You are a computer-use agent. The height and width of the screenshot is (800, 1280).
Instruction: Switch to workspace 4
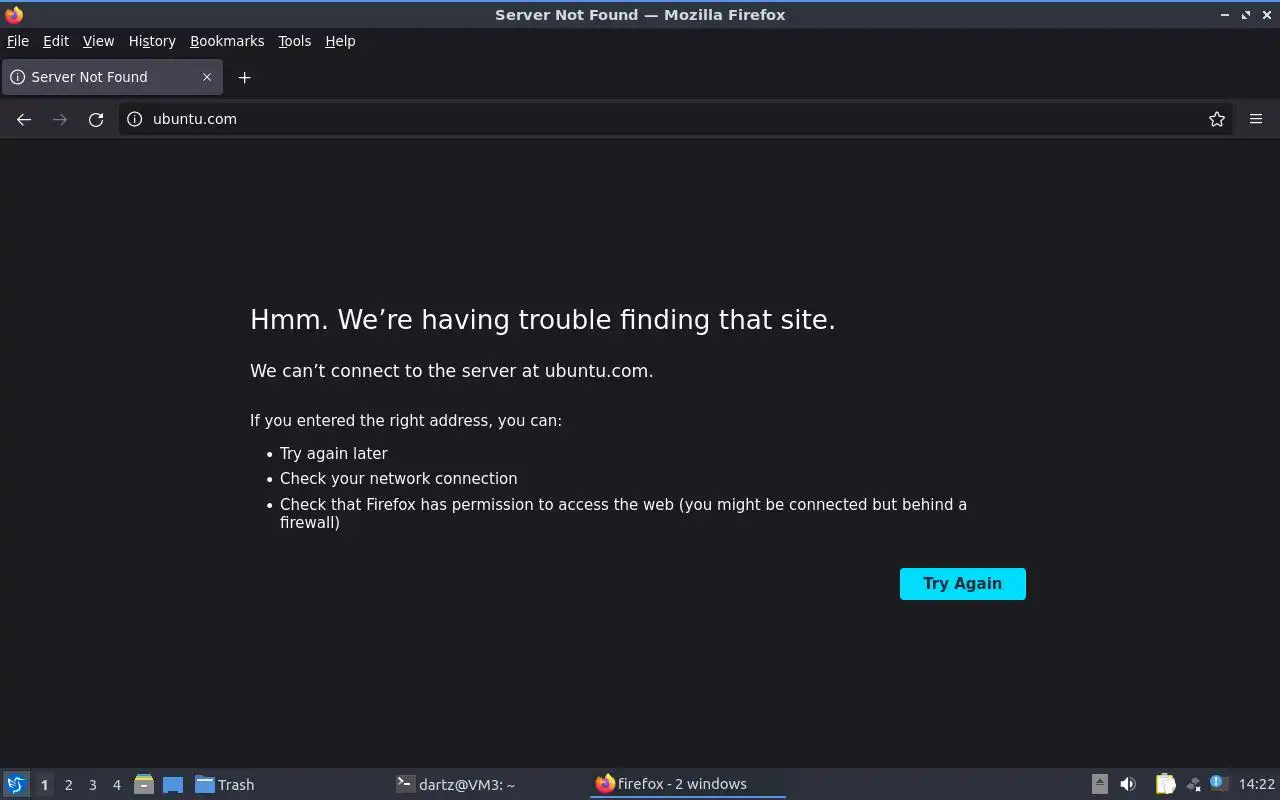click(117, 785)
